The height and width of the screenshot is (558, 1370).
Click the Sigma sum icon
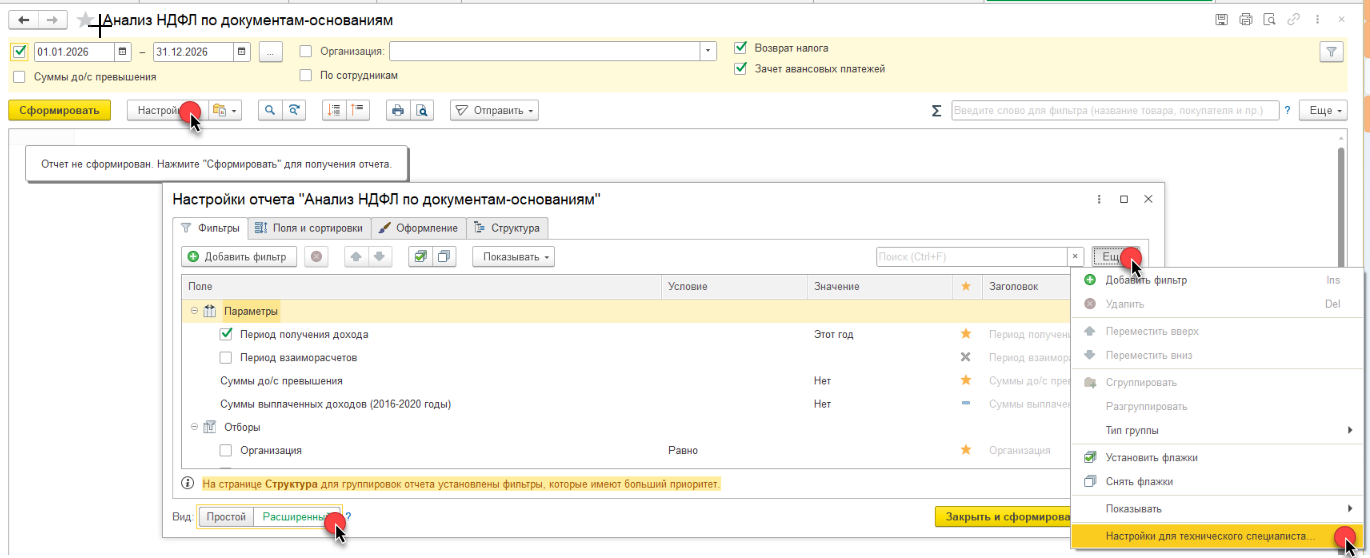[936, 111]
